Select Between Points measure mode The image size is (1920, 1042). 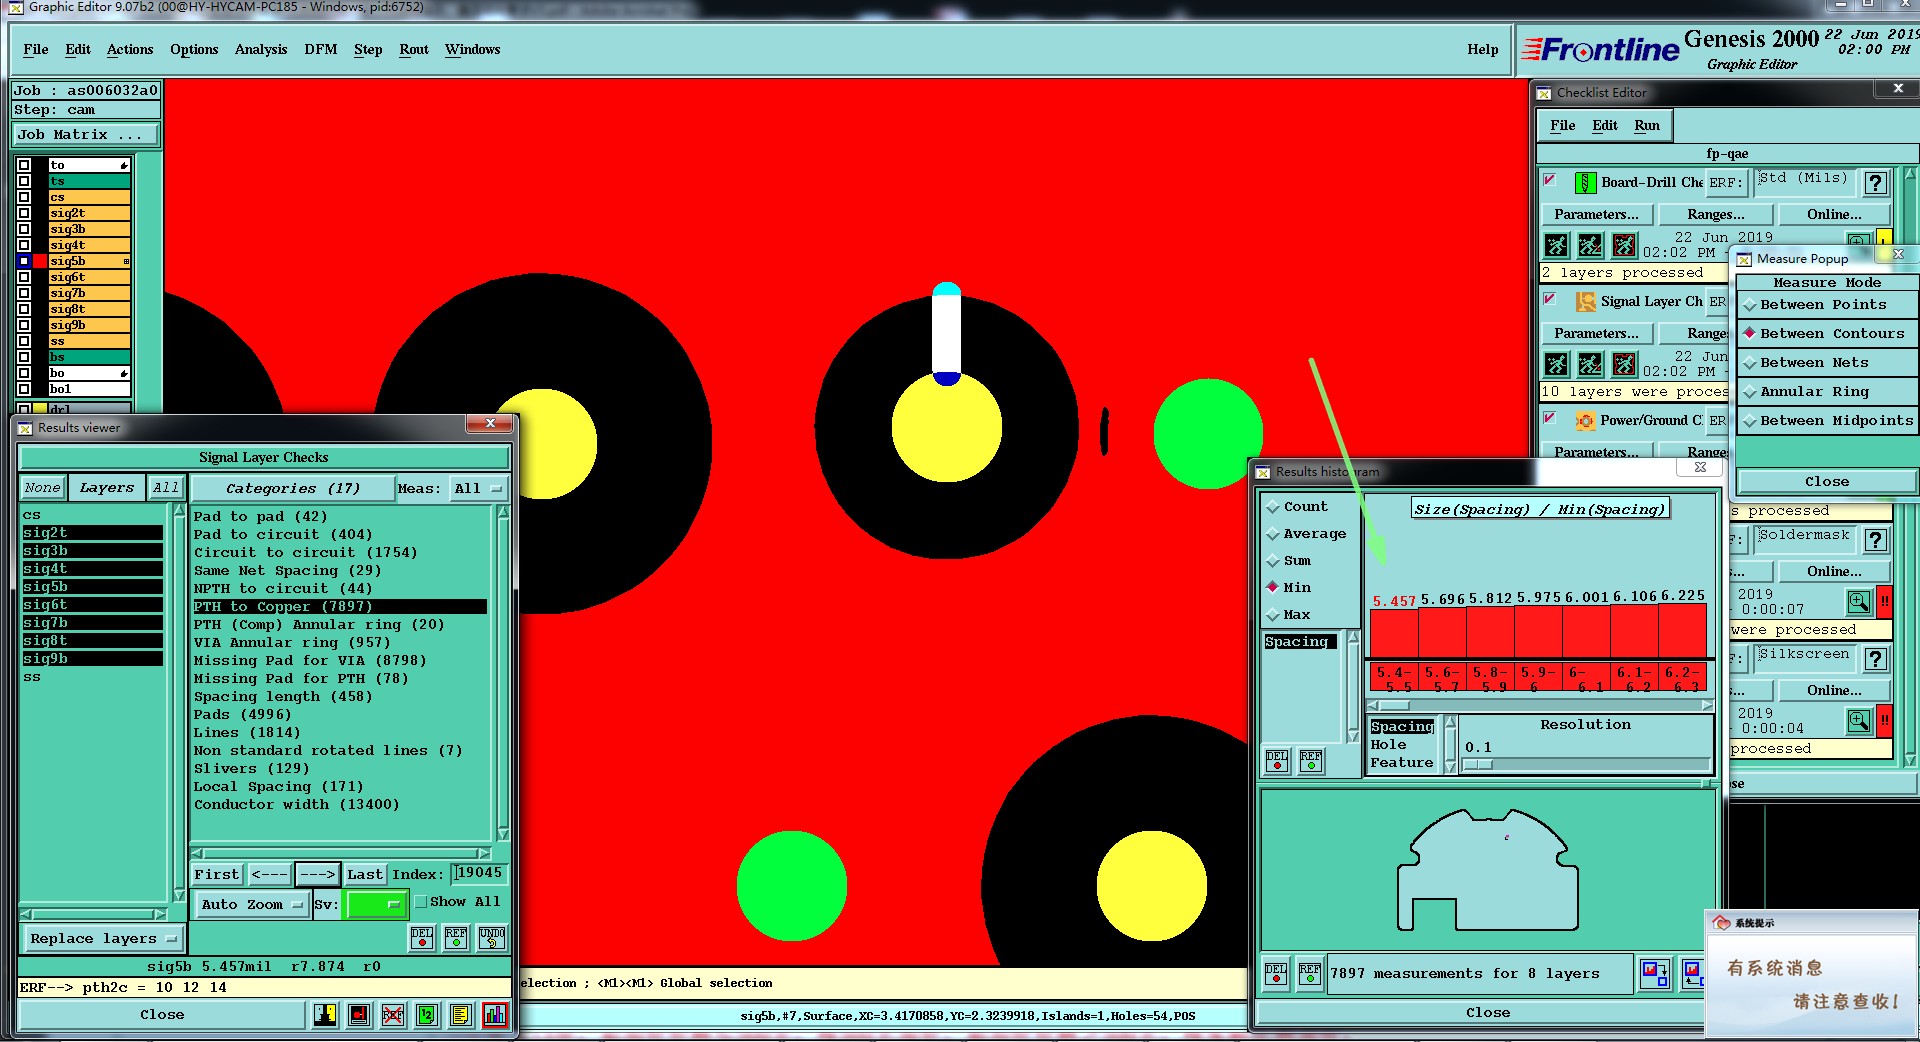tap(1827, 305)
